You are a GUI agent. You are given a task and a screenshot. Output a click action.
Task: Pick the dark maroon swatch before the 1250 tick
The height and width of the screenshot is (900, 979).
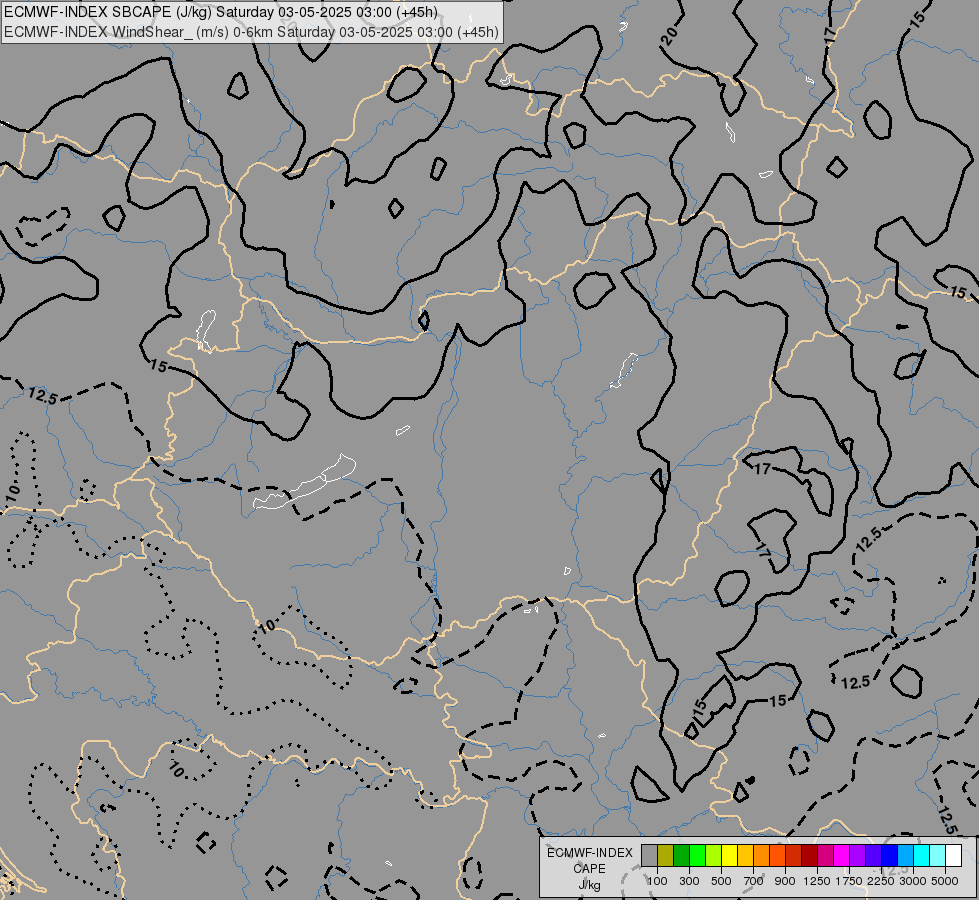click(x=809, y=856)
